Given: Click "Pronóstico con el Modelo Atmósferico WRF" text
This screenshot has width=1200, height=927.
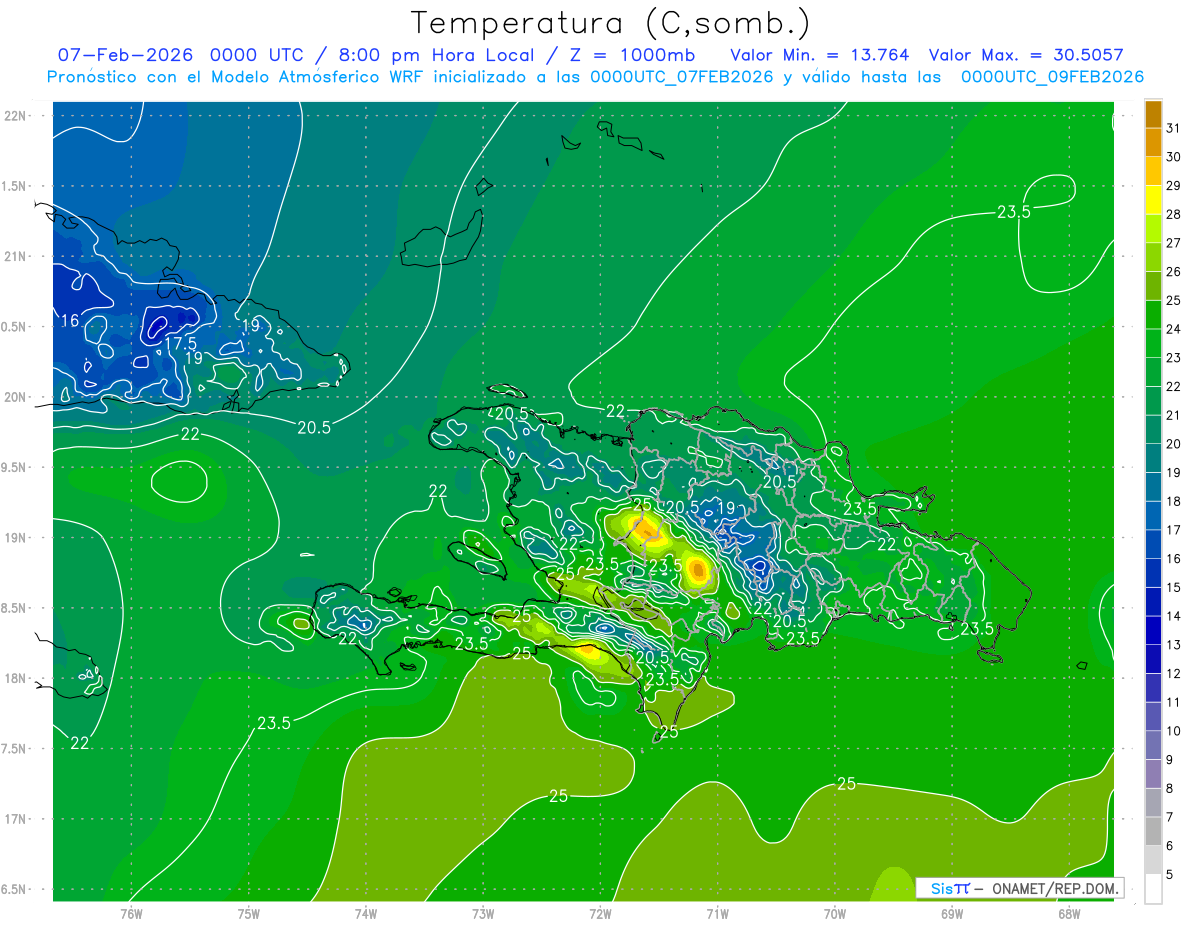Looking at the screenshot, I should pyautogui.click(x=235, y=77).
